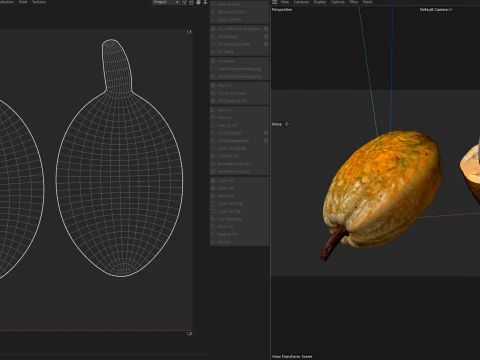This screenshot has width=480, height=360.
Task: Click the Mirror U icon
Action: click(x=213, y=110)
